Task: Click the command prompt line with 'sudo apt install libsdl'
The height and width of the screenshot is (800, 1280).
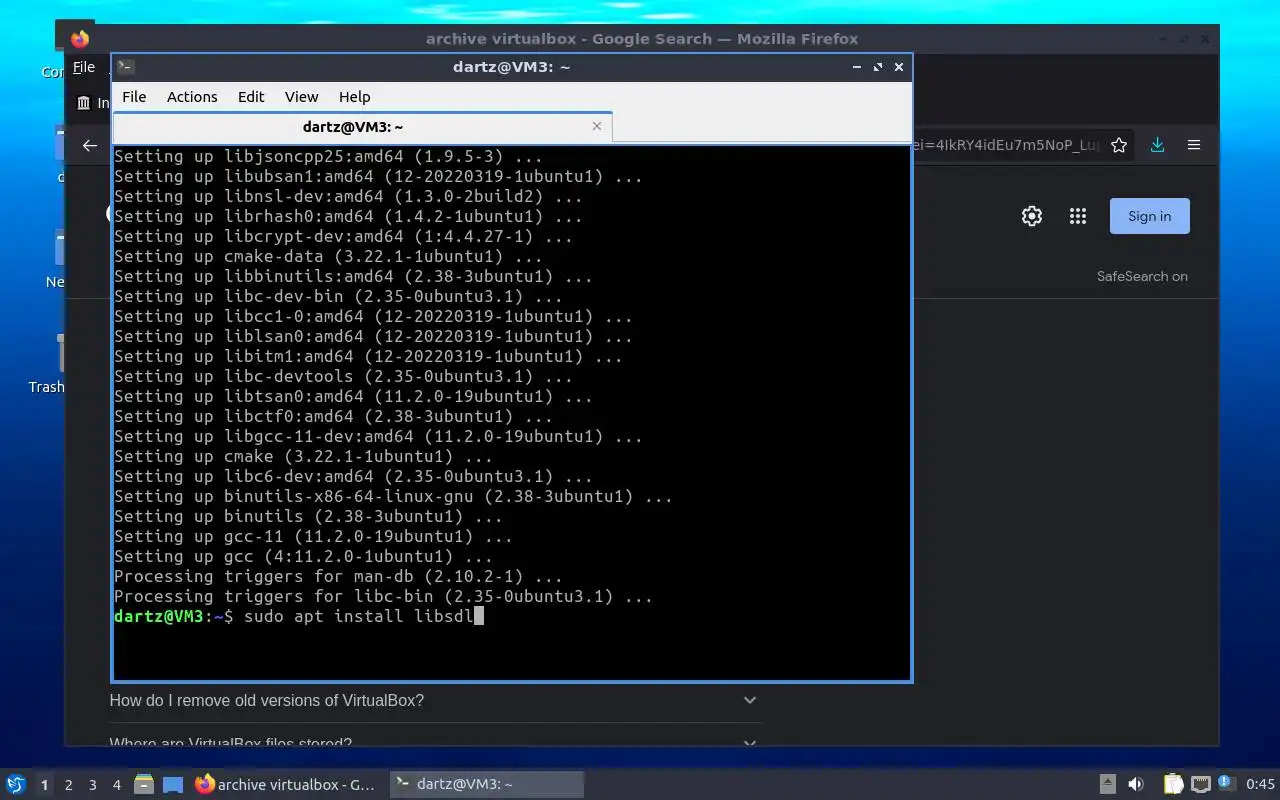Action: (299, 617)
